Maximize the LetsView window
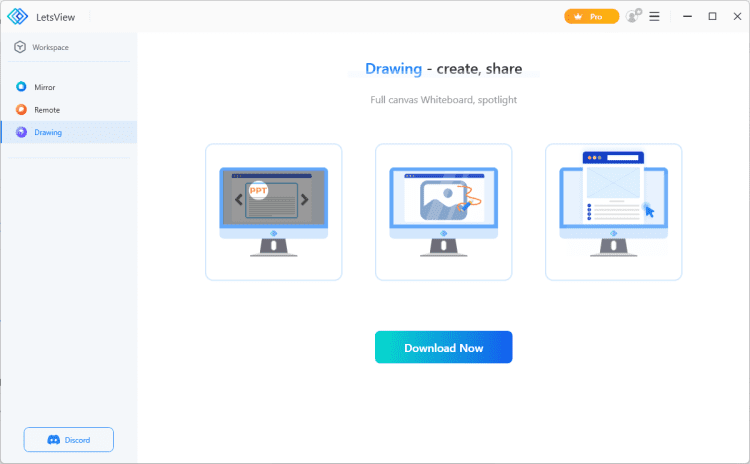Image resolution: width=750 pixels, height=464 pixels. coord(712,16)
